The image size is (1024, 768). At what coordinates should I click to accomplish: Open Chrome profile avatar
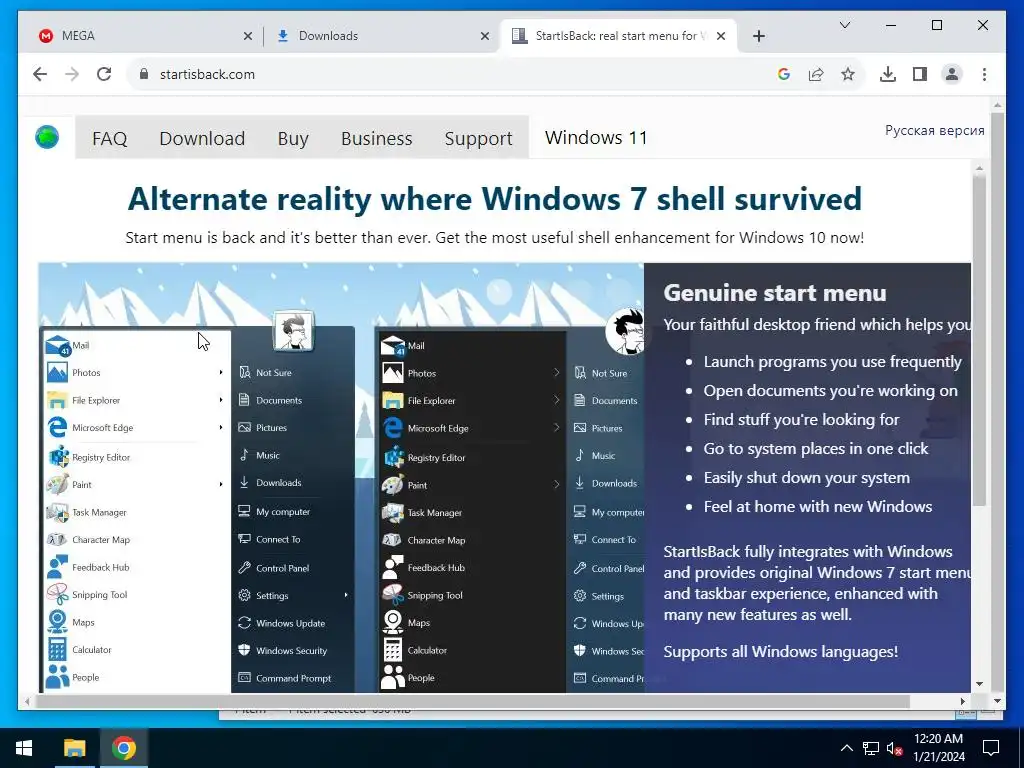click(952, 74)
